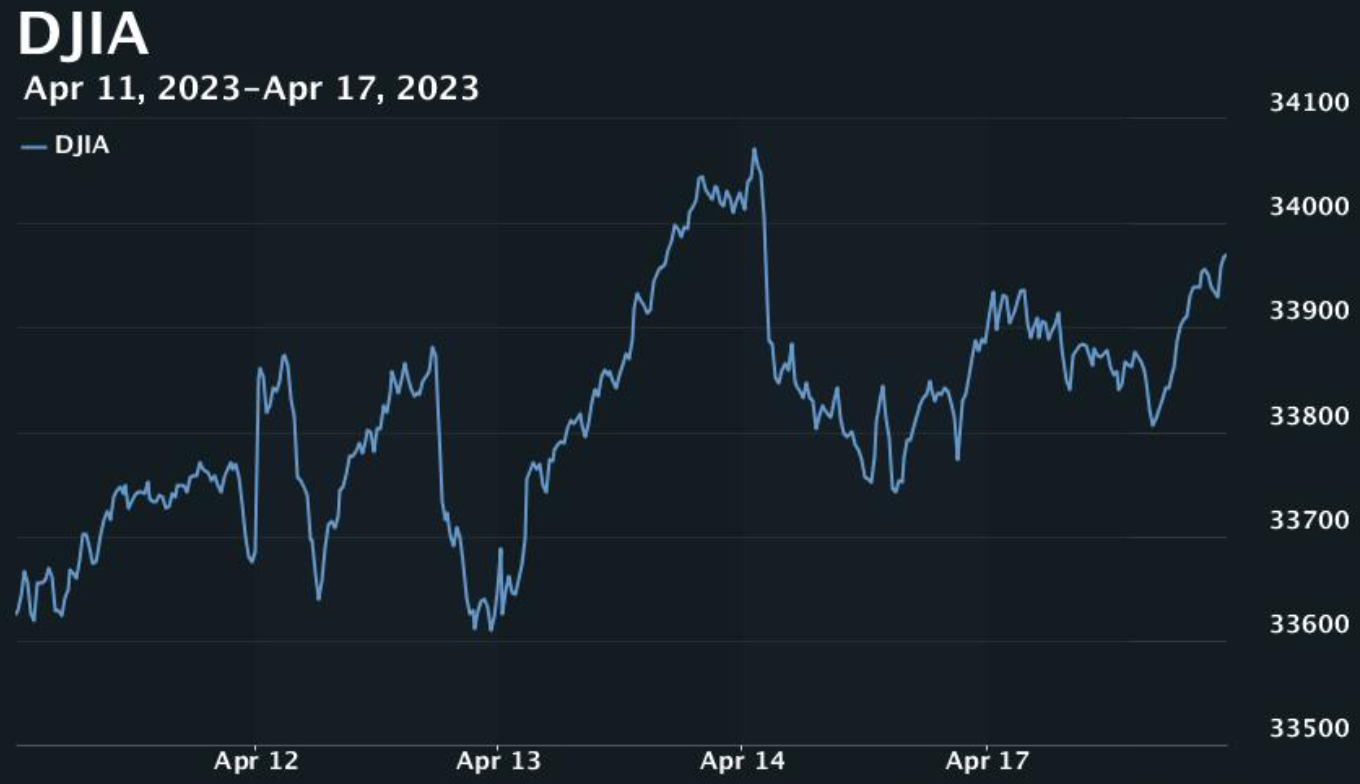
Task: Click the Apr 12 x-axis label
Action: coord(256,761)
